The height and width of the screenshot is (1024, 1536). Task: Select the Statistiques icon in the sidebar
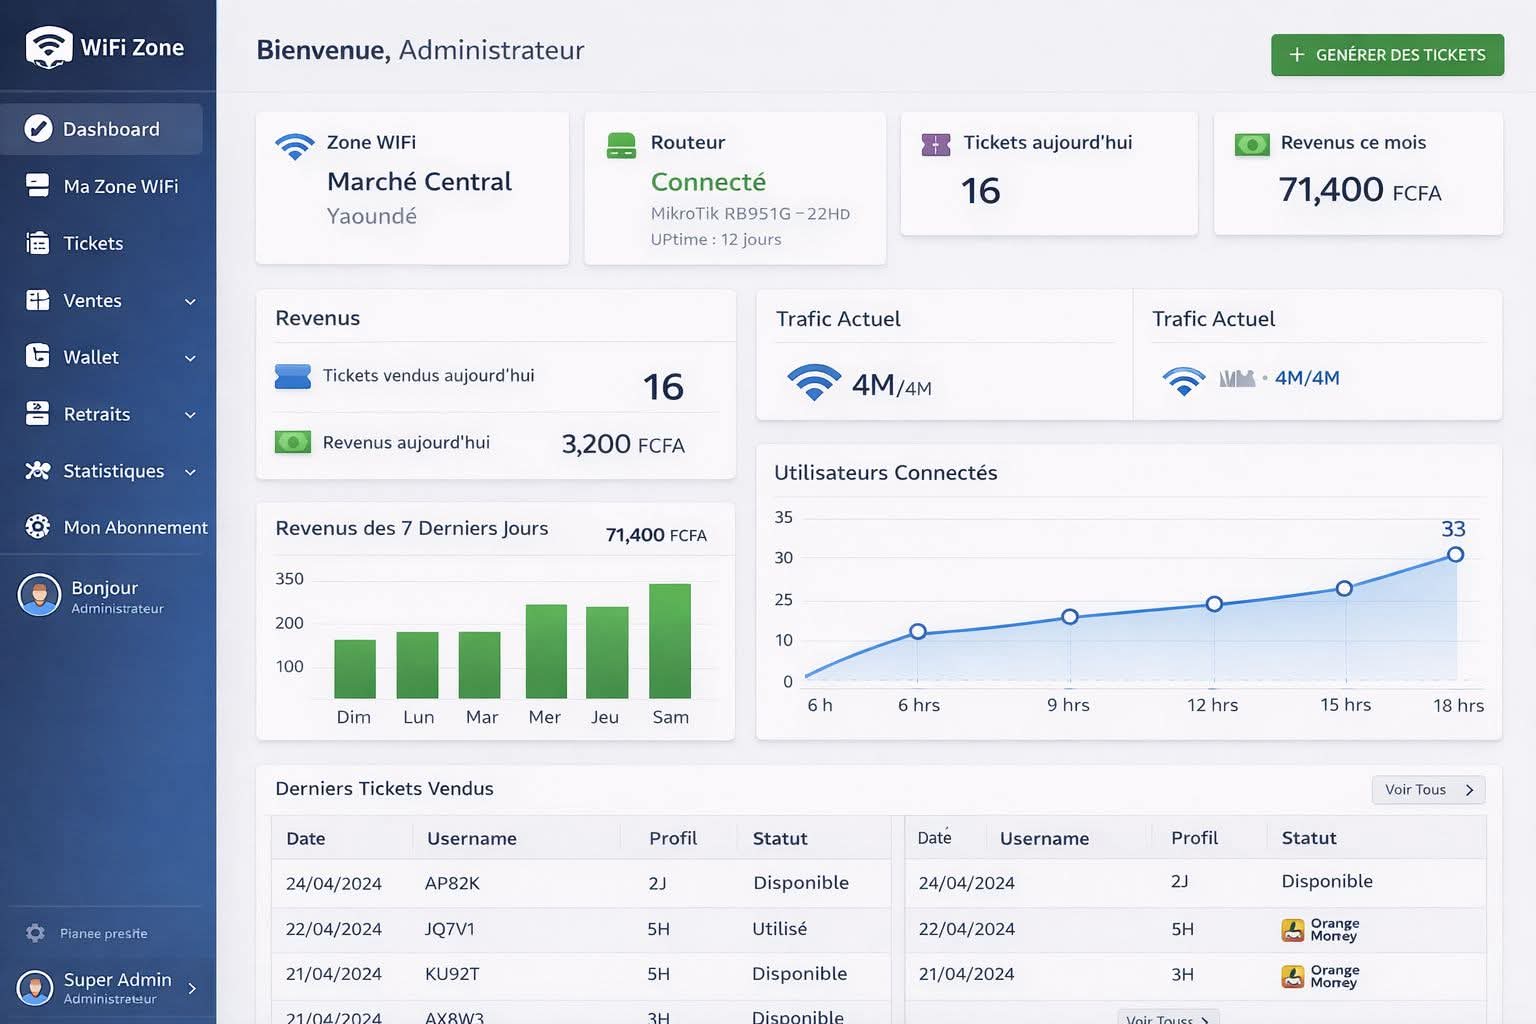36,471
